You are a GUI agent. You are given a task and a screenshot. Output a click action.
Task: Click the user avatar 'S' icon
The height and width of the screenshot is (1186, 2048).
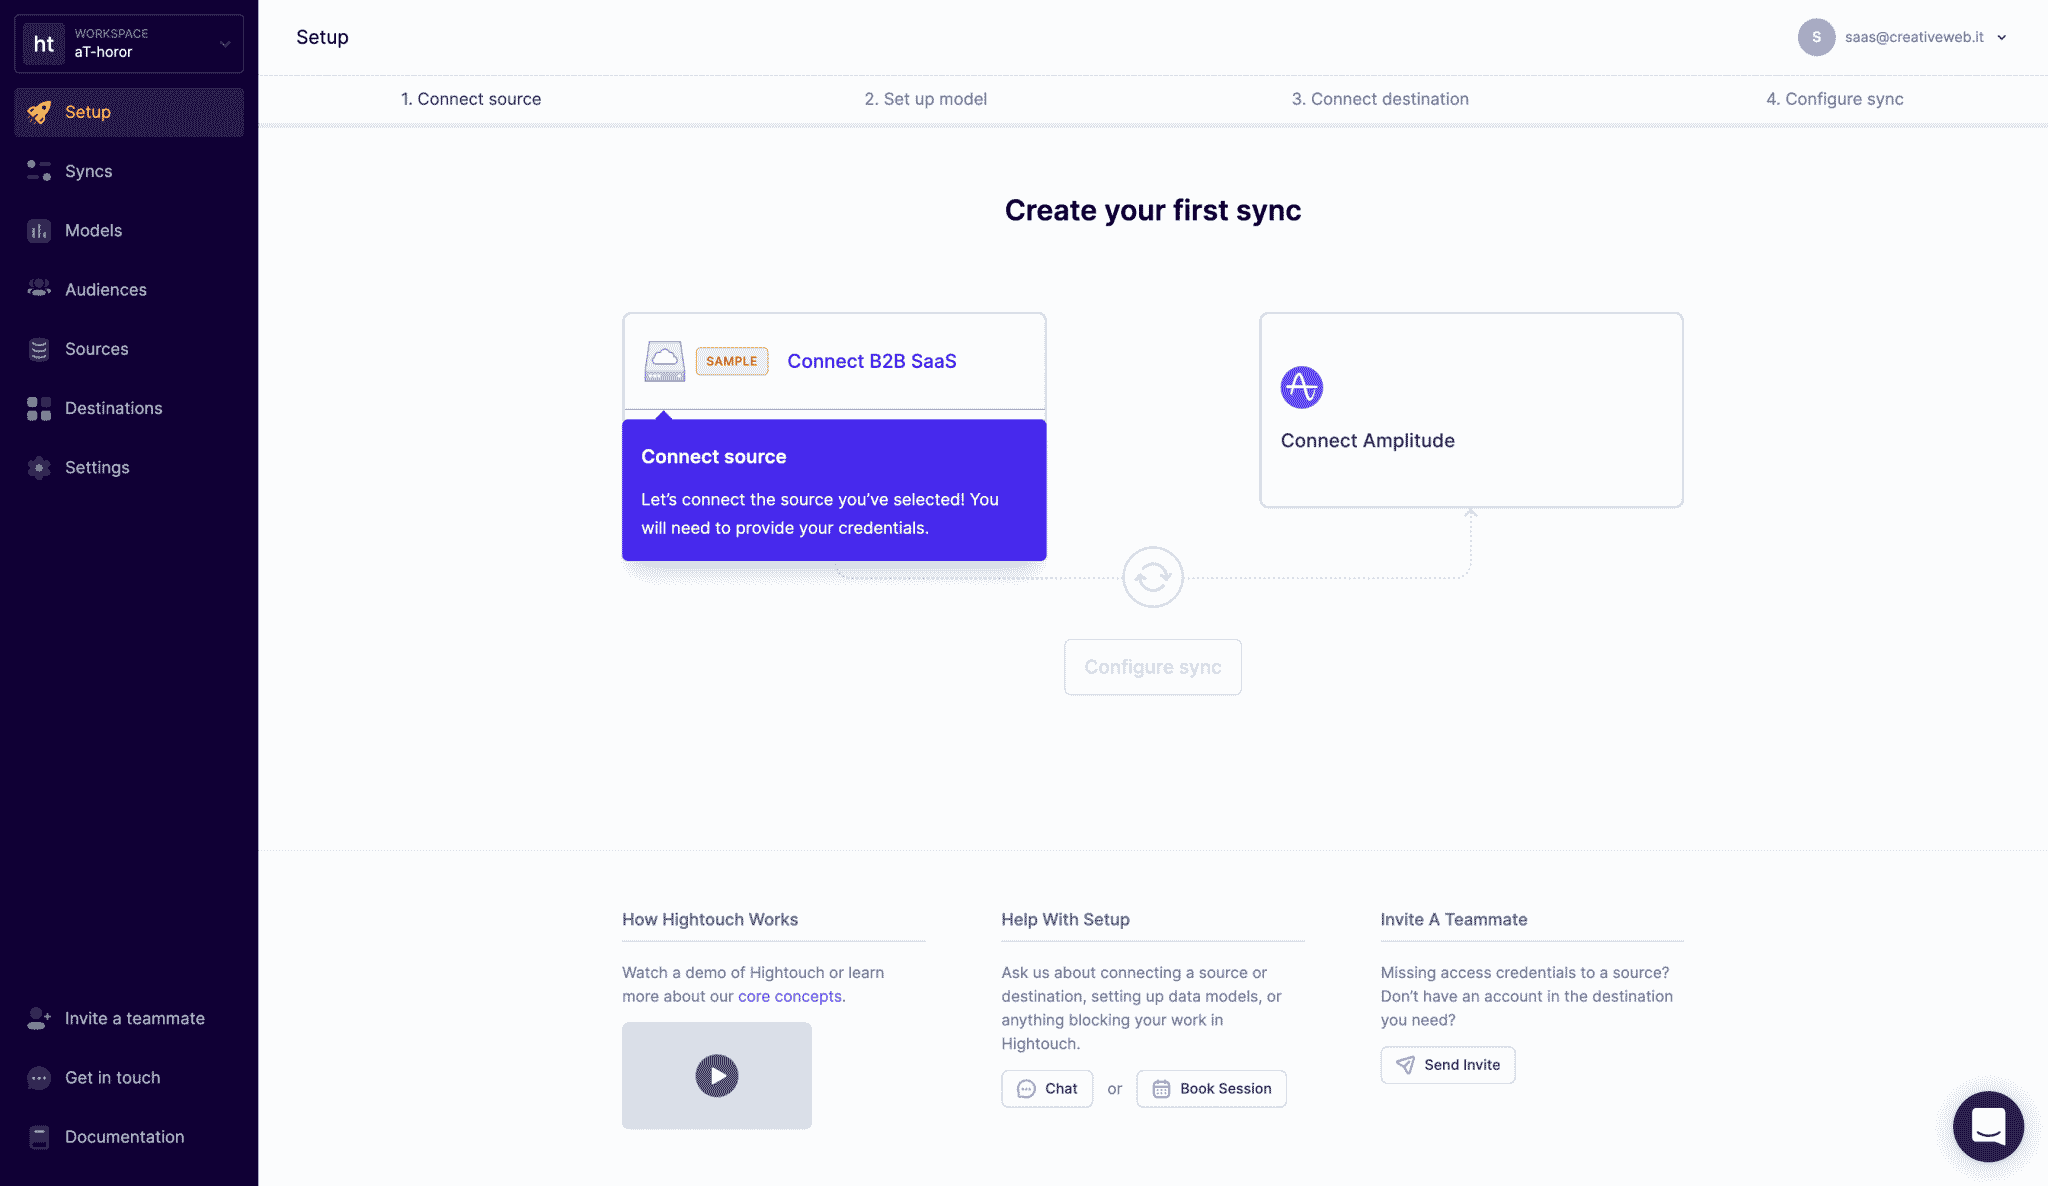click(1816, 37)
